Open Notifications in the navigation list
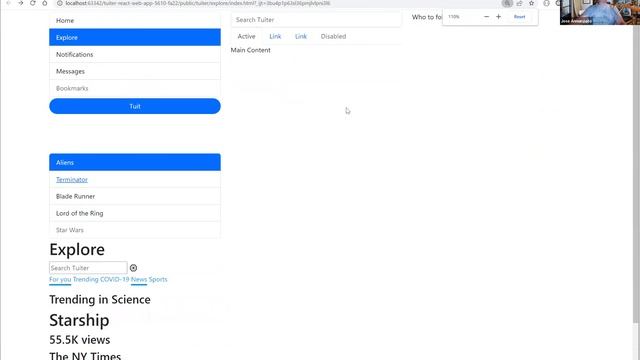The width and height of the screenshot is (640, 360). coord(135,54)
